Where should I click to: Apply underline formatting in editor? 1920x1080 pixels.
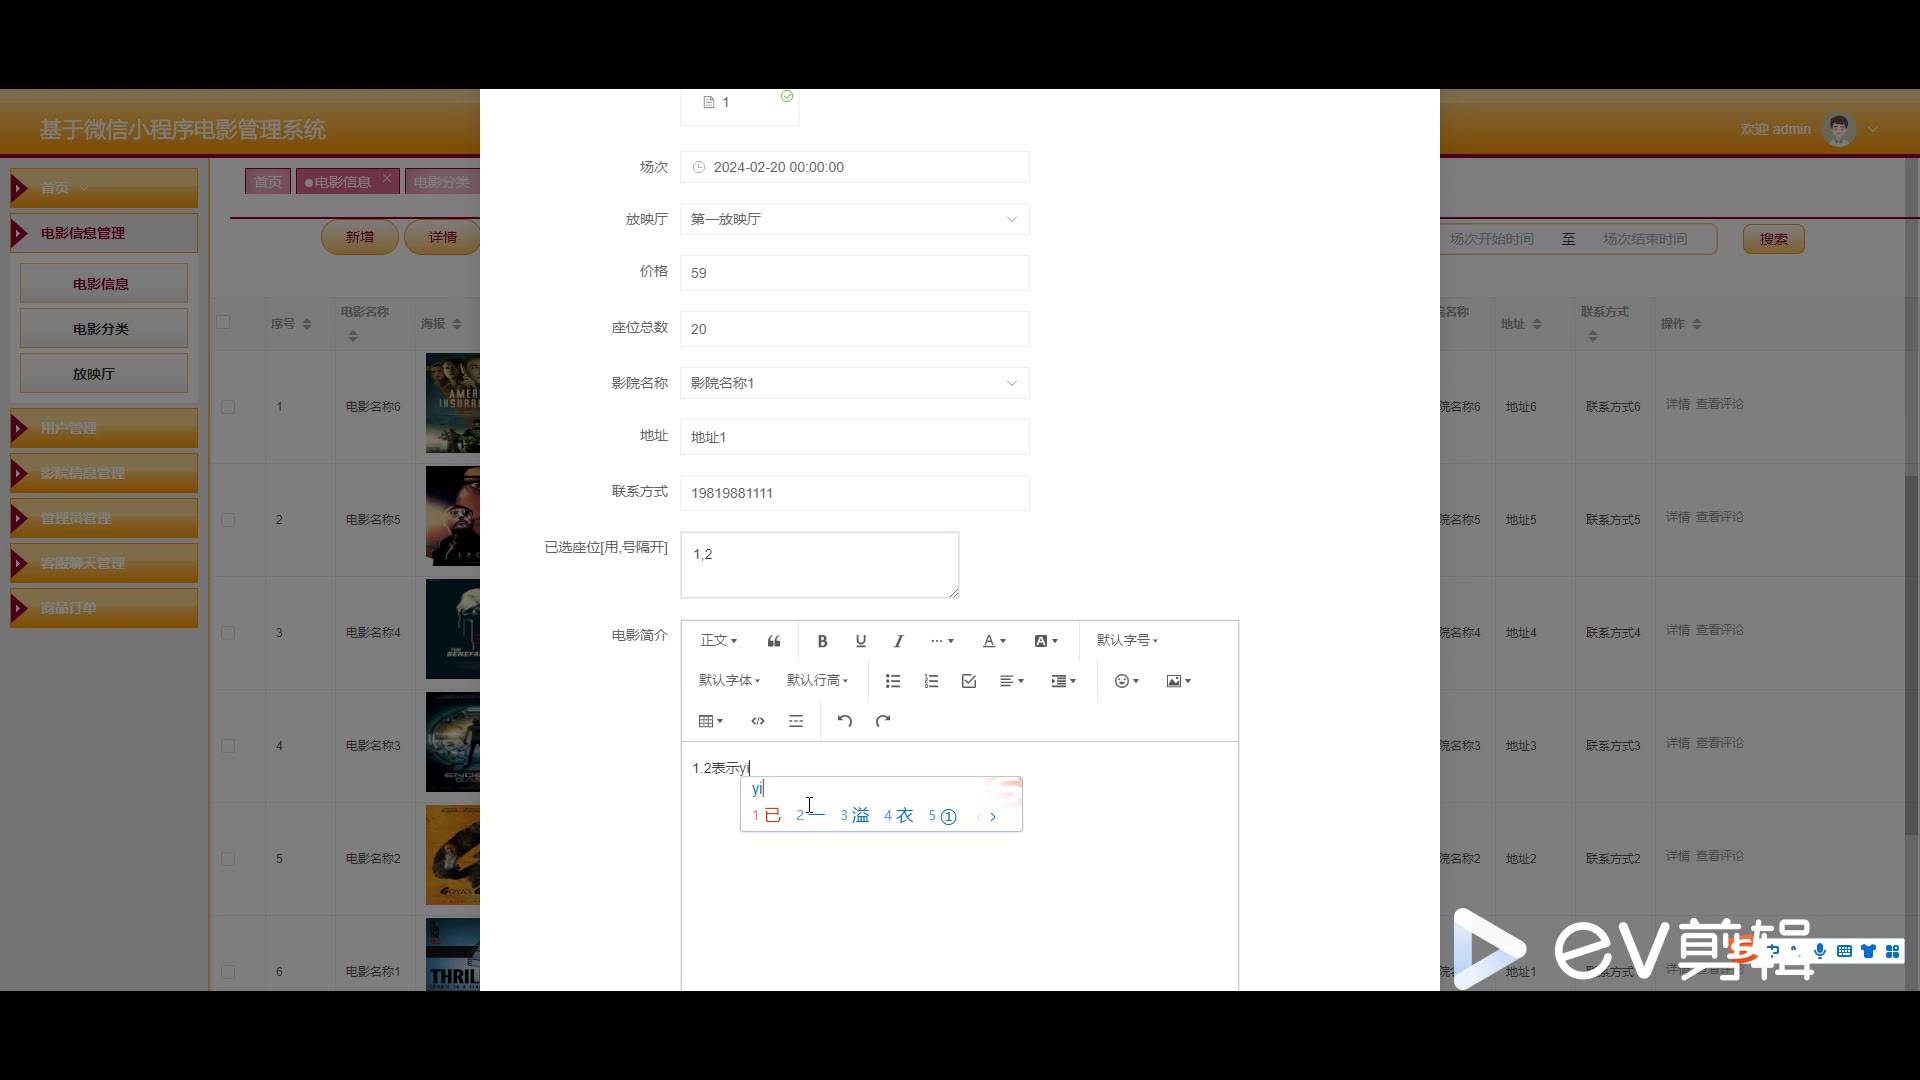860,641
